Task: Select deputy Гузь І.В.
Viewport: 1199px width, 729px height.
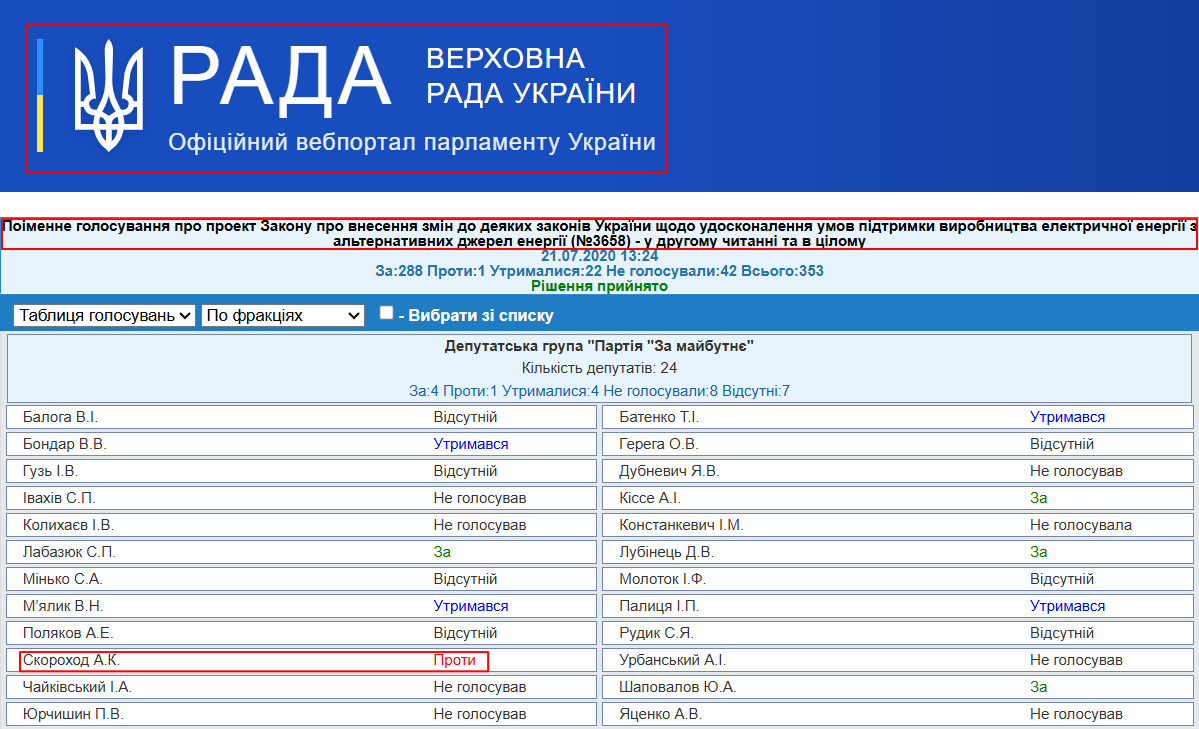Action: (x=50, y=471)
